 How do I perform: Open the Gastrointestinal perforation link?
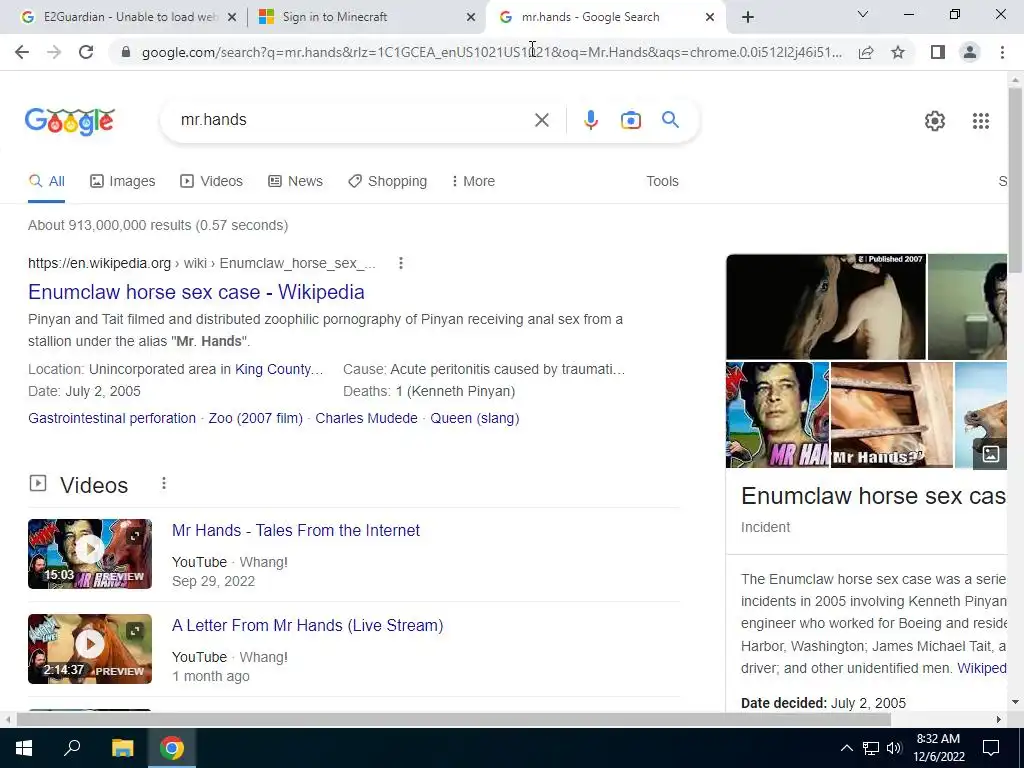[x=112, y=418]
